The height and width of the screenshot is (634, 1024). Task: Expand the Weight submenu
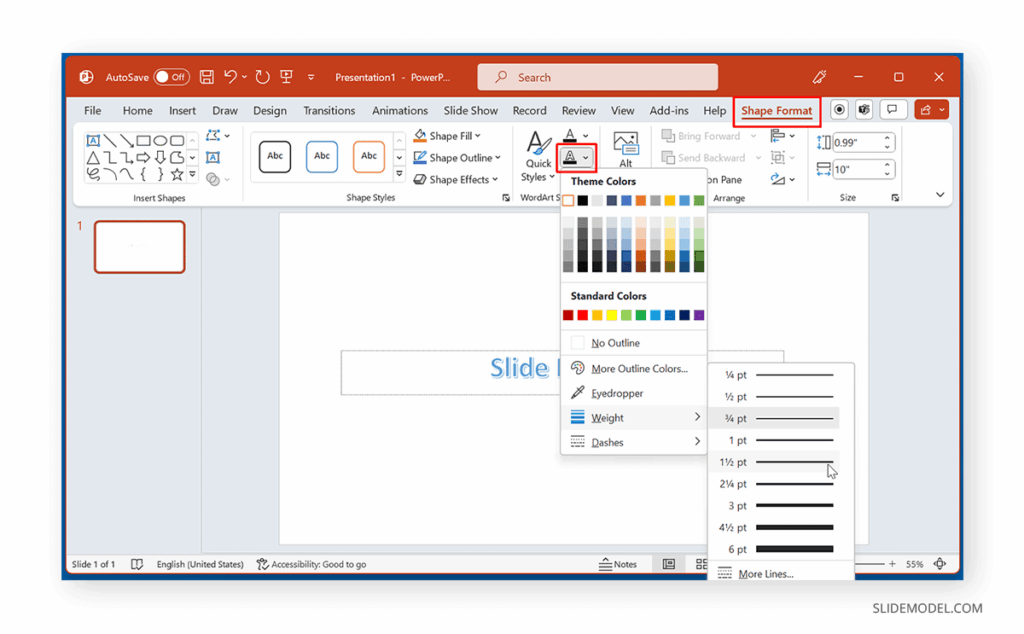tap(633, 417)
